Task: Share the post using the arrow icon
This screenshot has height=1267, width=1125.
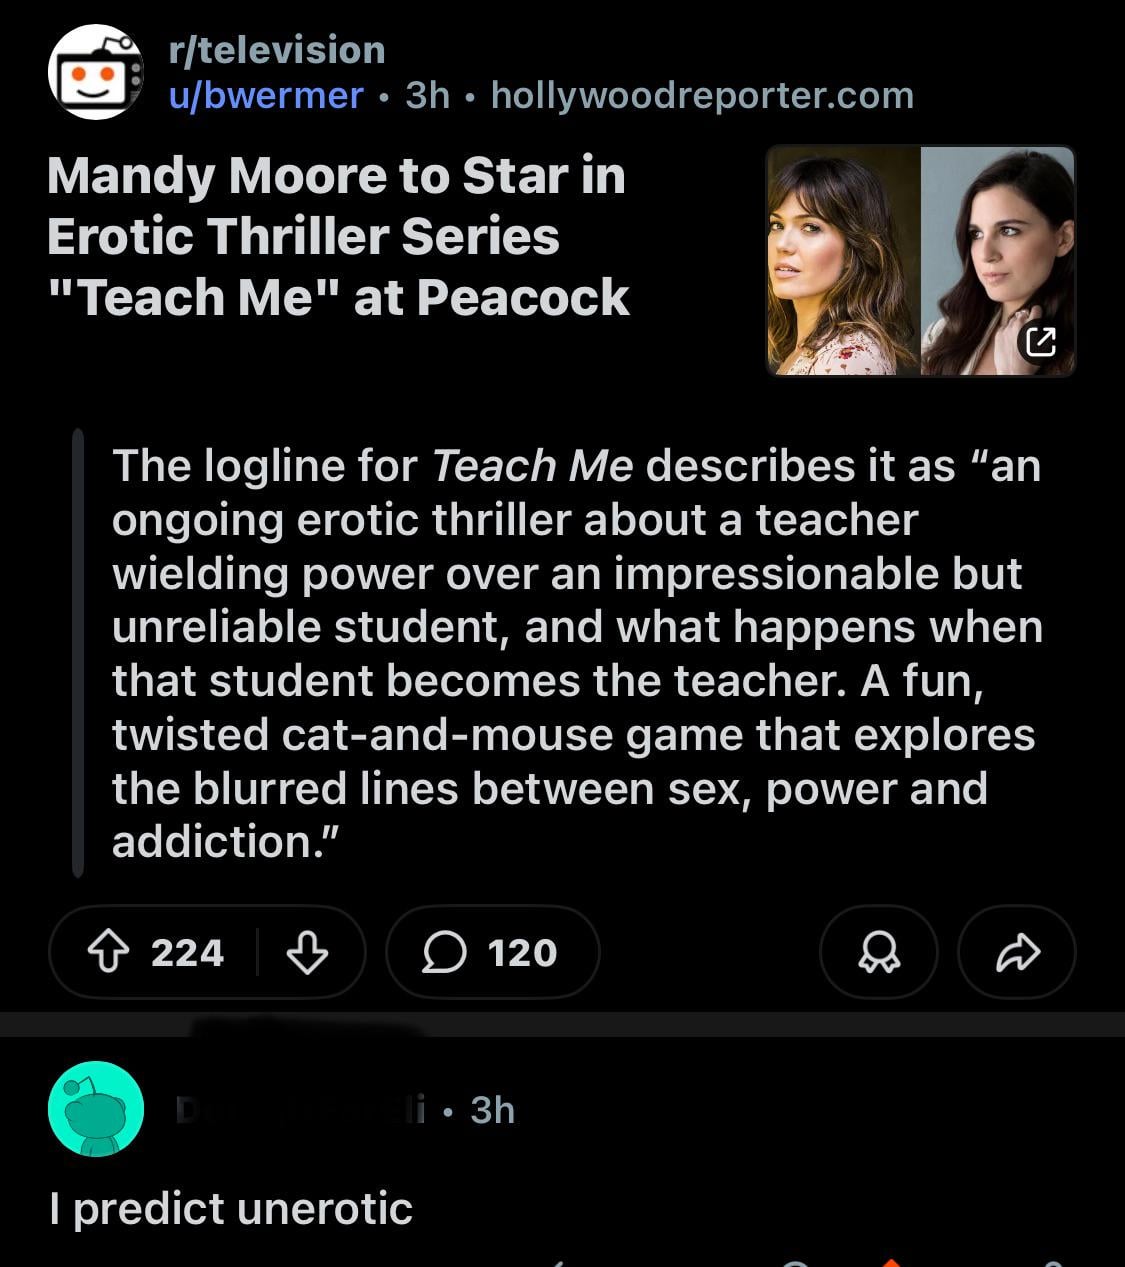Action: pyautogui.click(x=1017, y=953)
